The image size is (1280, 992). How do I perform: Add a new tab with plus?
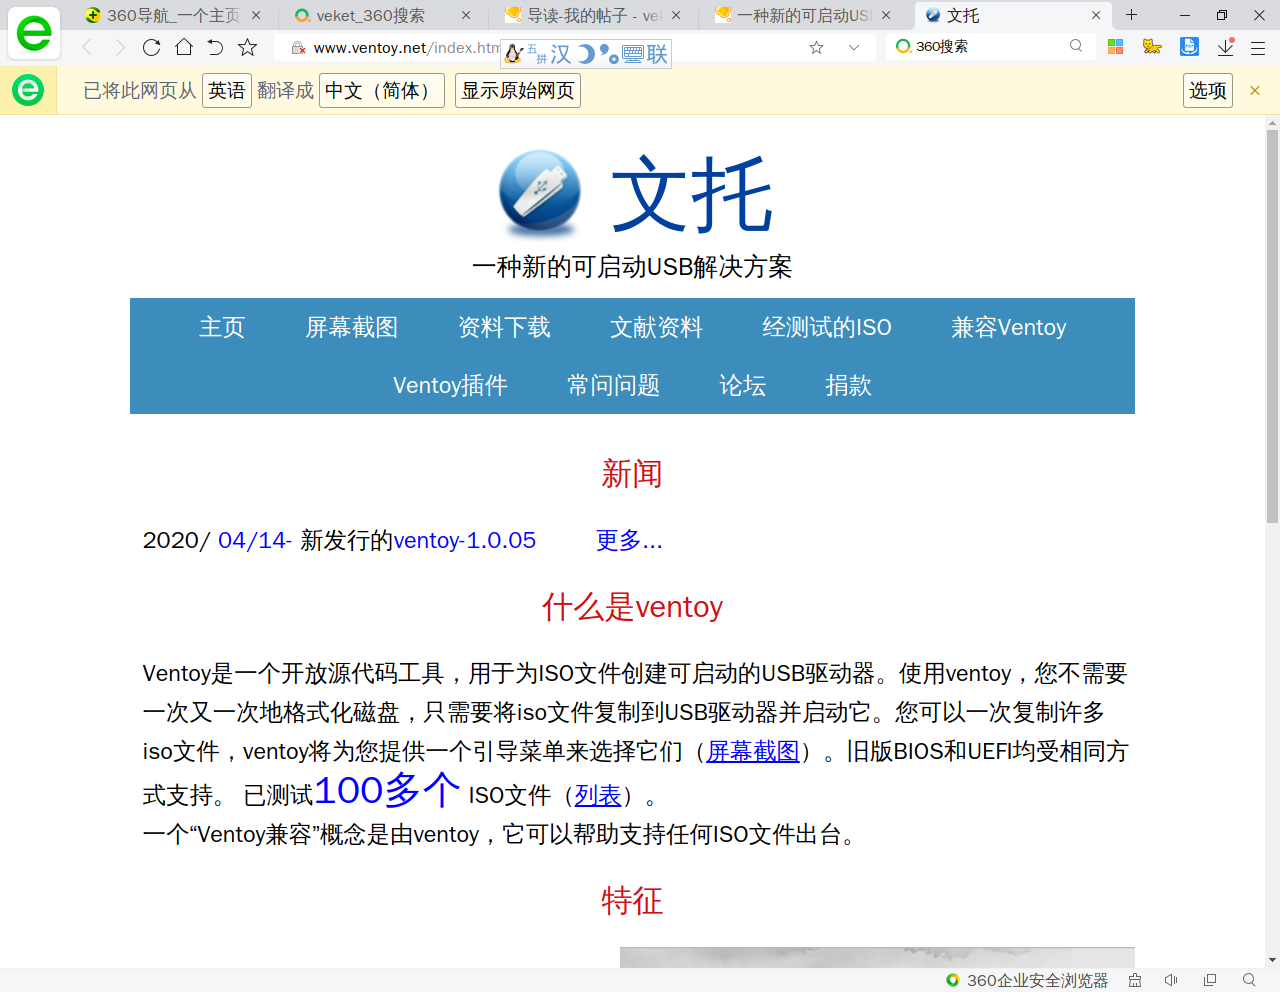click(x=1132, y=15)
